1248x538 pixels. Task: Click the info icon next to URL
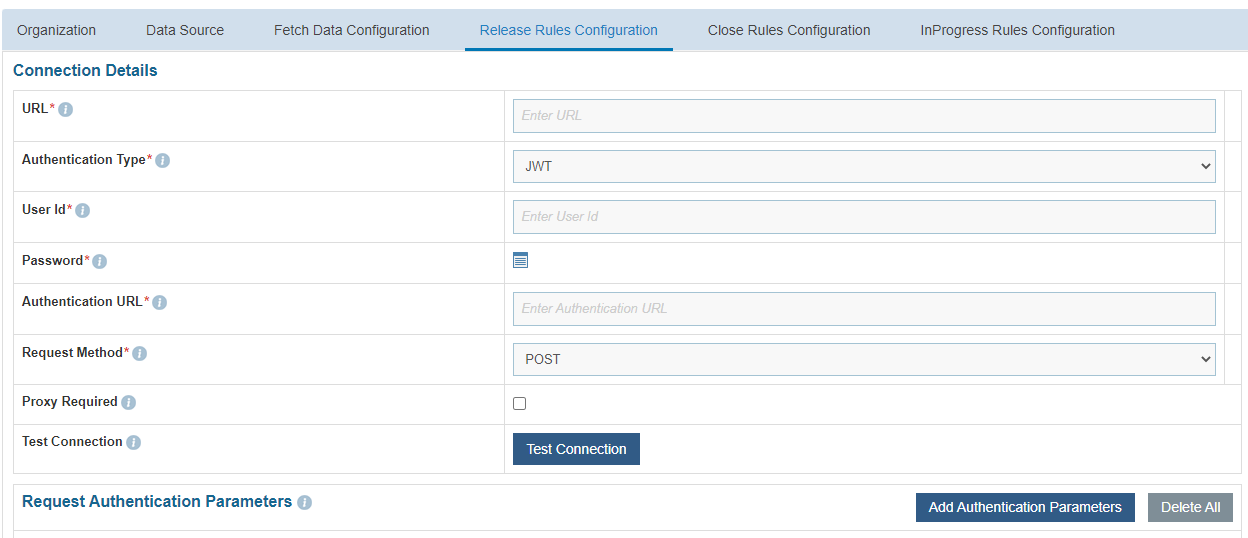[66, 109]
